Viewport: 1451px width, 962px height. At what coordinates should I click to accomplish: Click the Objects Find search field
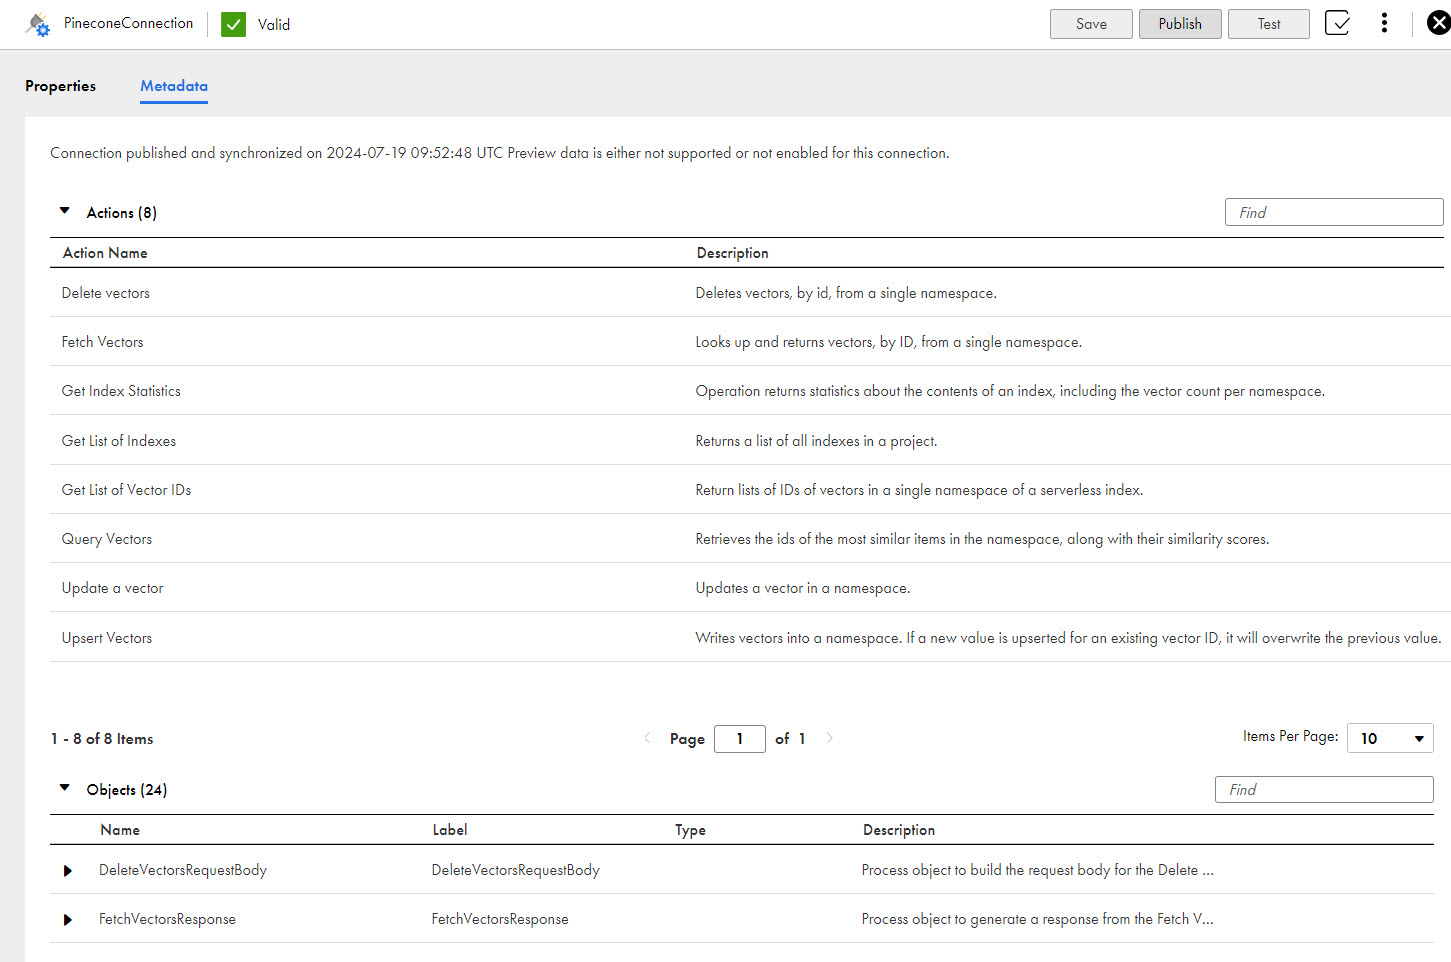[1324, 789]
